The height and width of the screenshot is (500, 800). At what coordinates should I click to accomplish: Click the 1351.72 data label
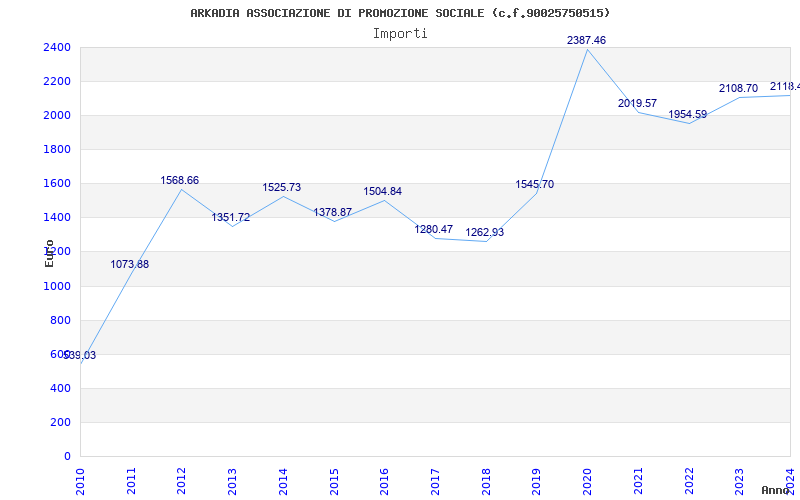coord(231,218)
